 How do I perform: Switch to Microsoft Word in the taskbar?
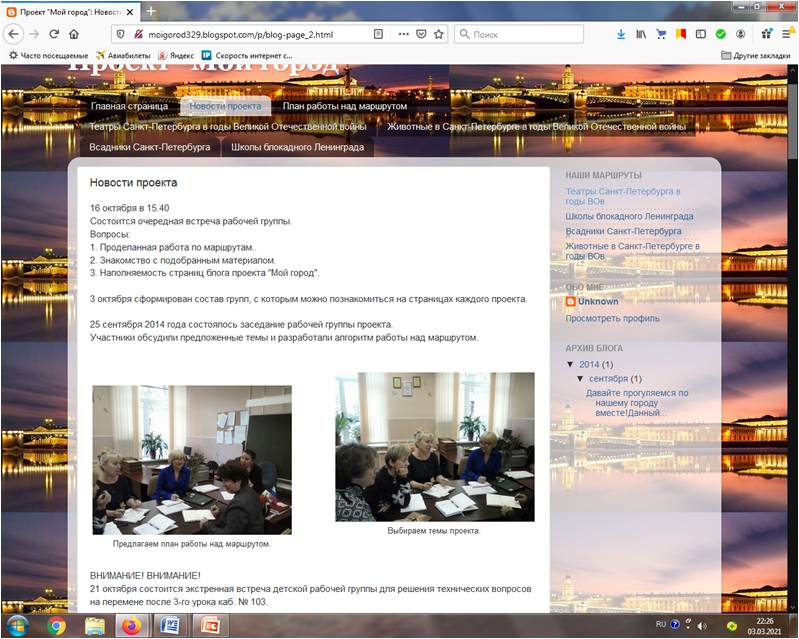[x=170, y=625]
